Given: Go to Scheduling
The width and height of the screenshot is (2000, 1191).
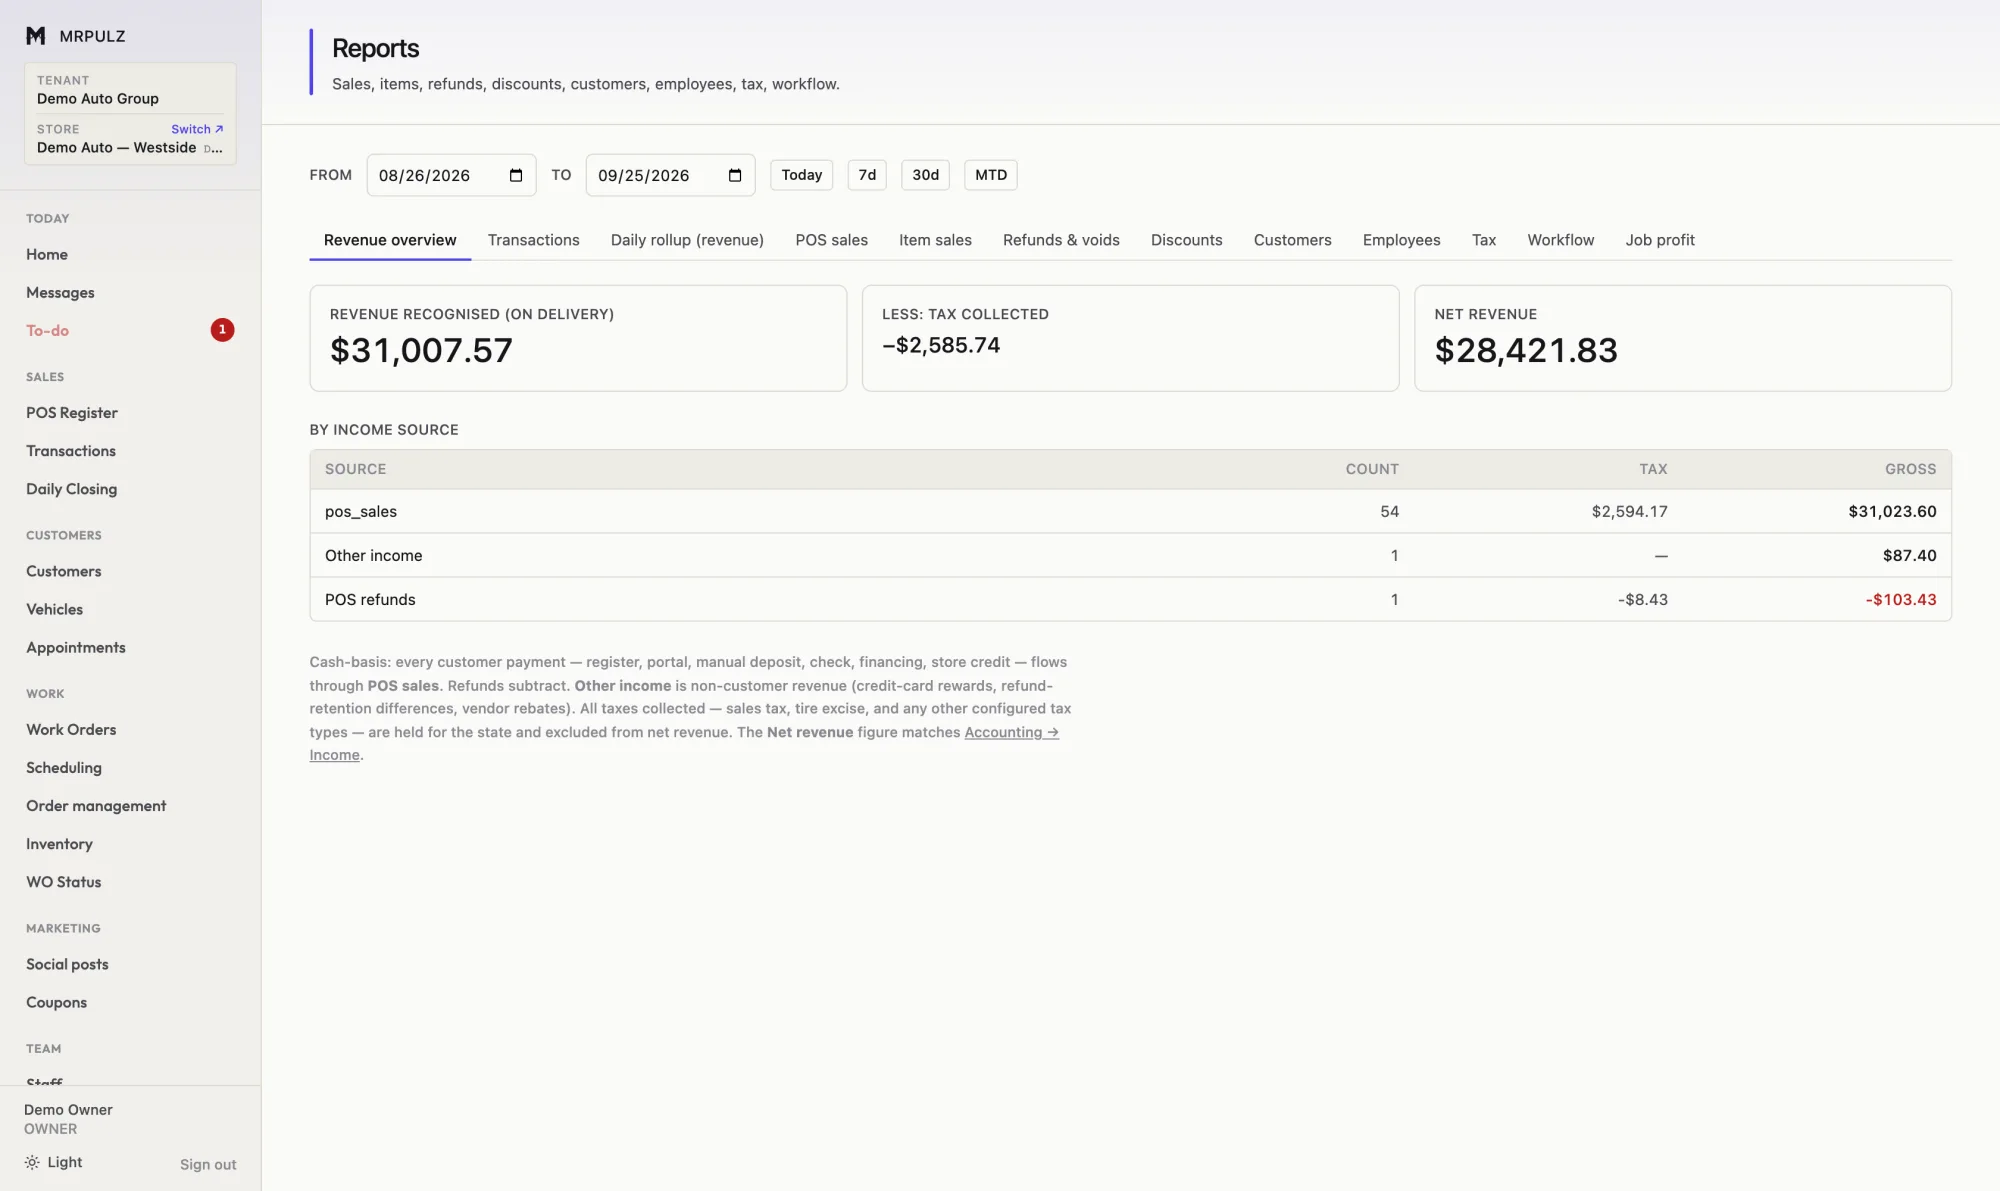Looking at the screenshot, I should (x=64, y=768).
